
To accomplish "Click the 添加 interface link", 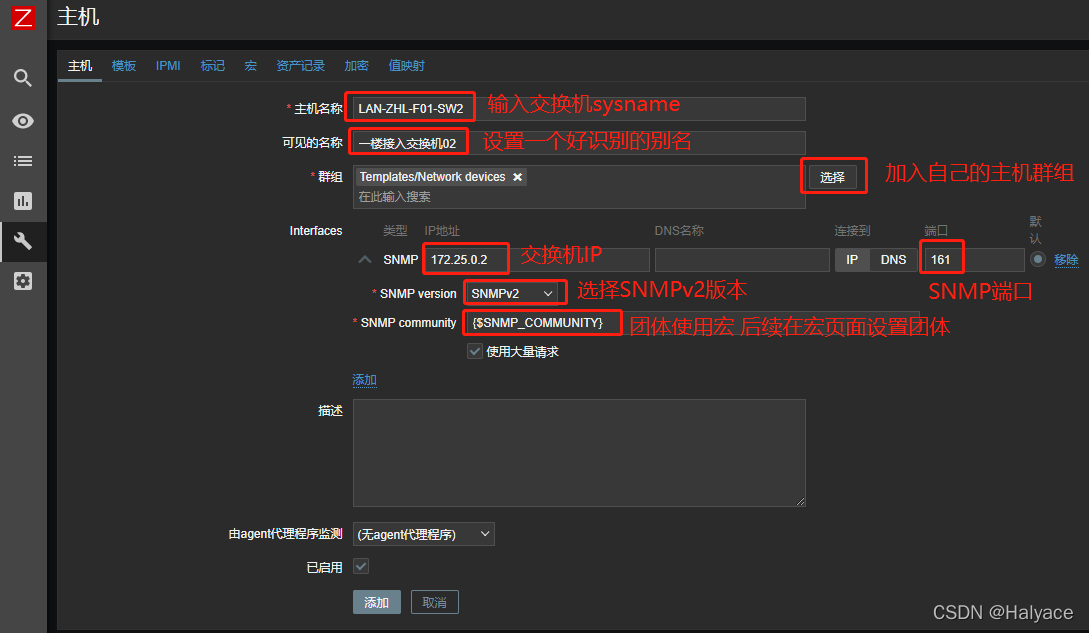I will click(x=365, y=379).
